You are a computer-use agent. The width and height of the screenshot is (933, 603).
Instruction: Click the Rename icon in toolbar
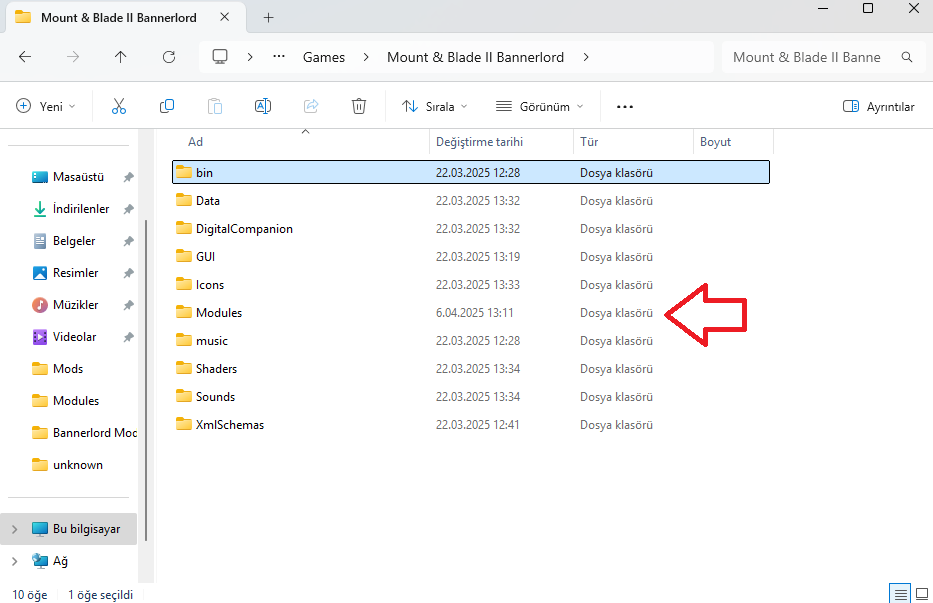262,107
